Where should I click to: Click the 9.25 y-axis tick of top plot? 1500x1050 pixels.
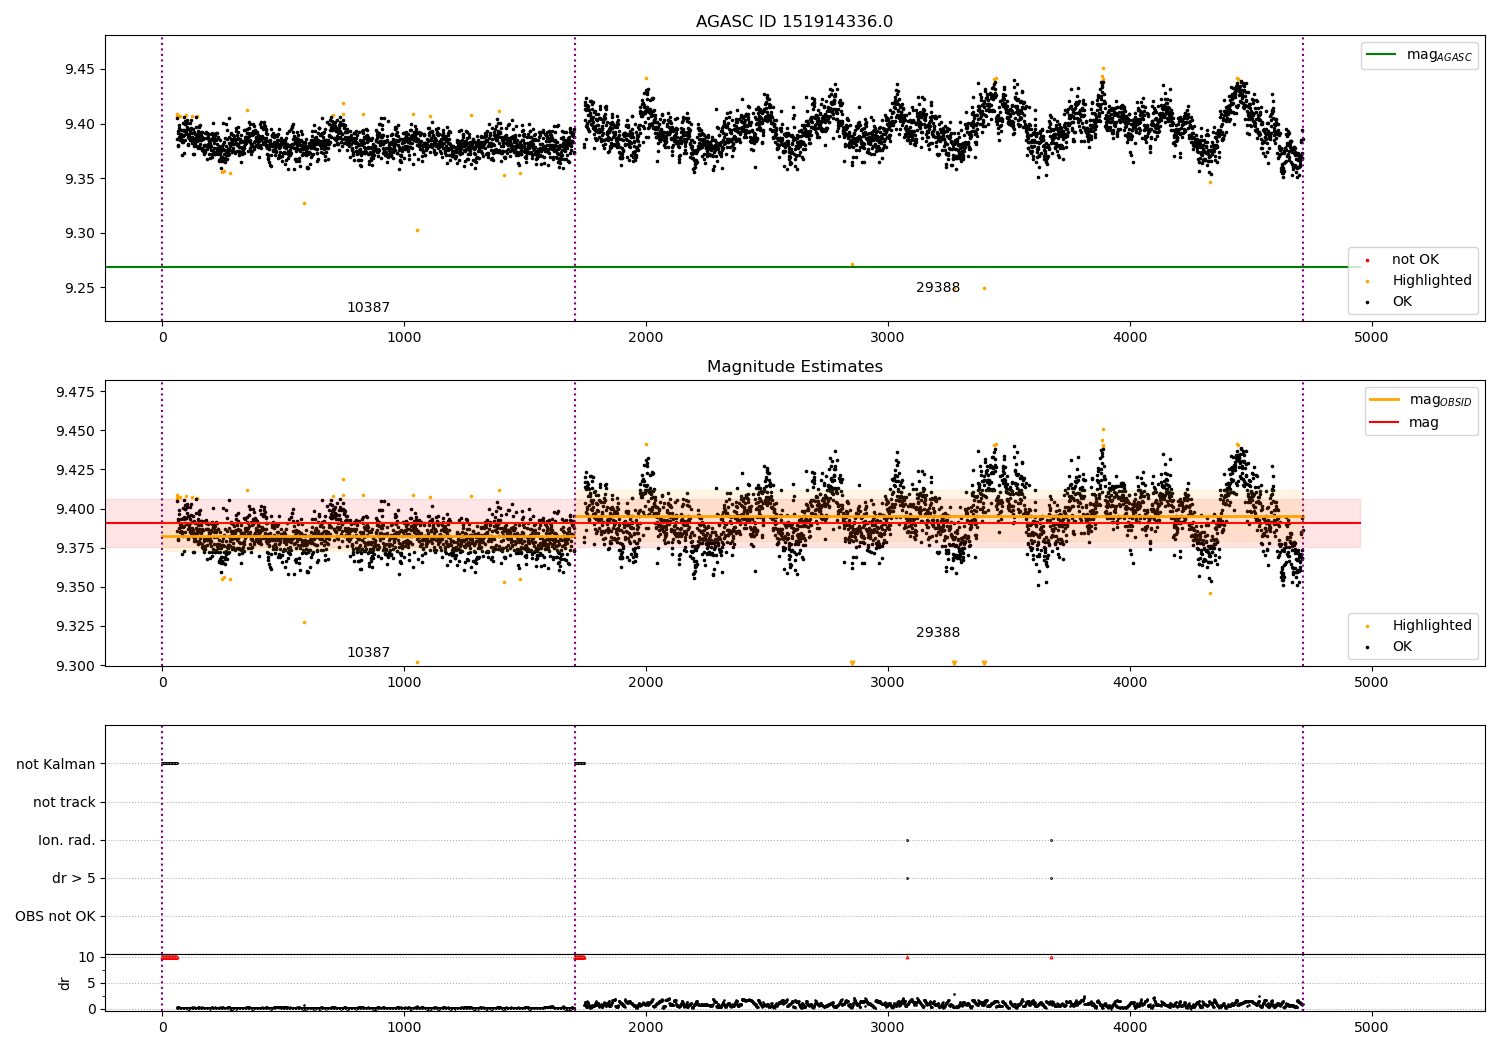click(80, 289)
